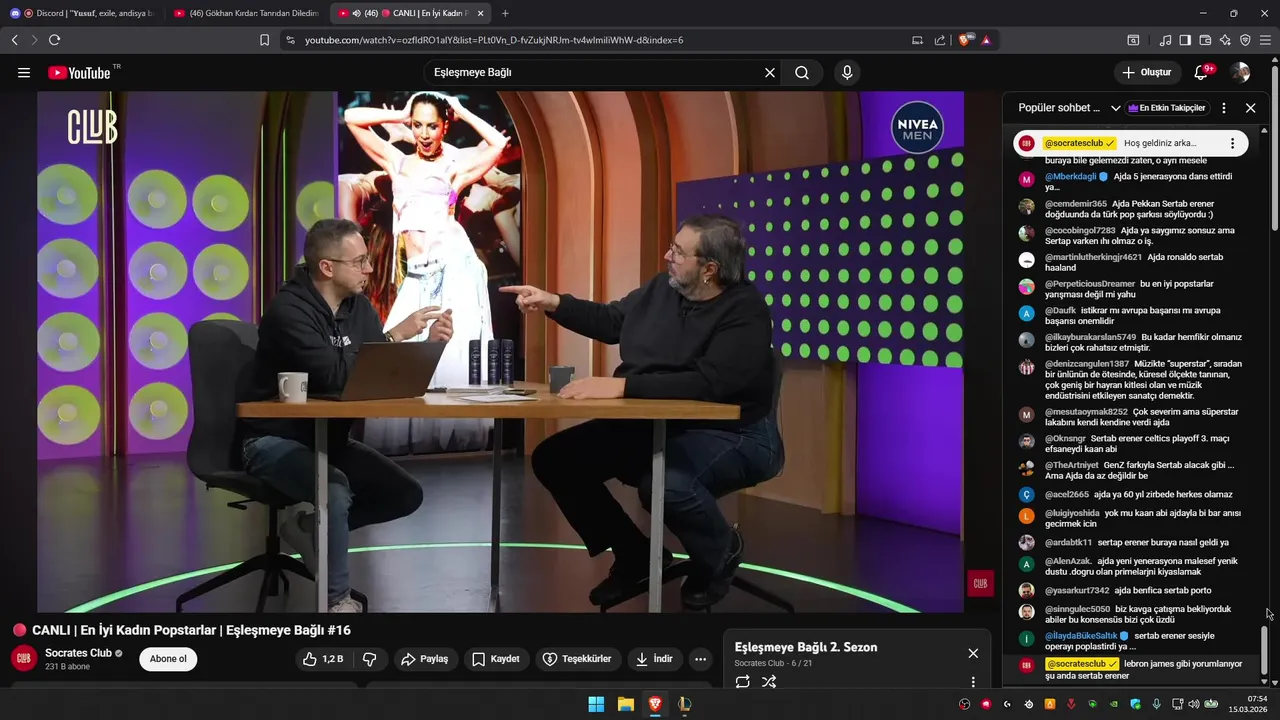This screenshot has width=1280, height=720.
Task: Toggle playlist loop icon
Action: click(x=742, y=682)
